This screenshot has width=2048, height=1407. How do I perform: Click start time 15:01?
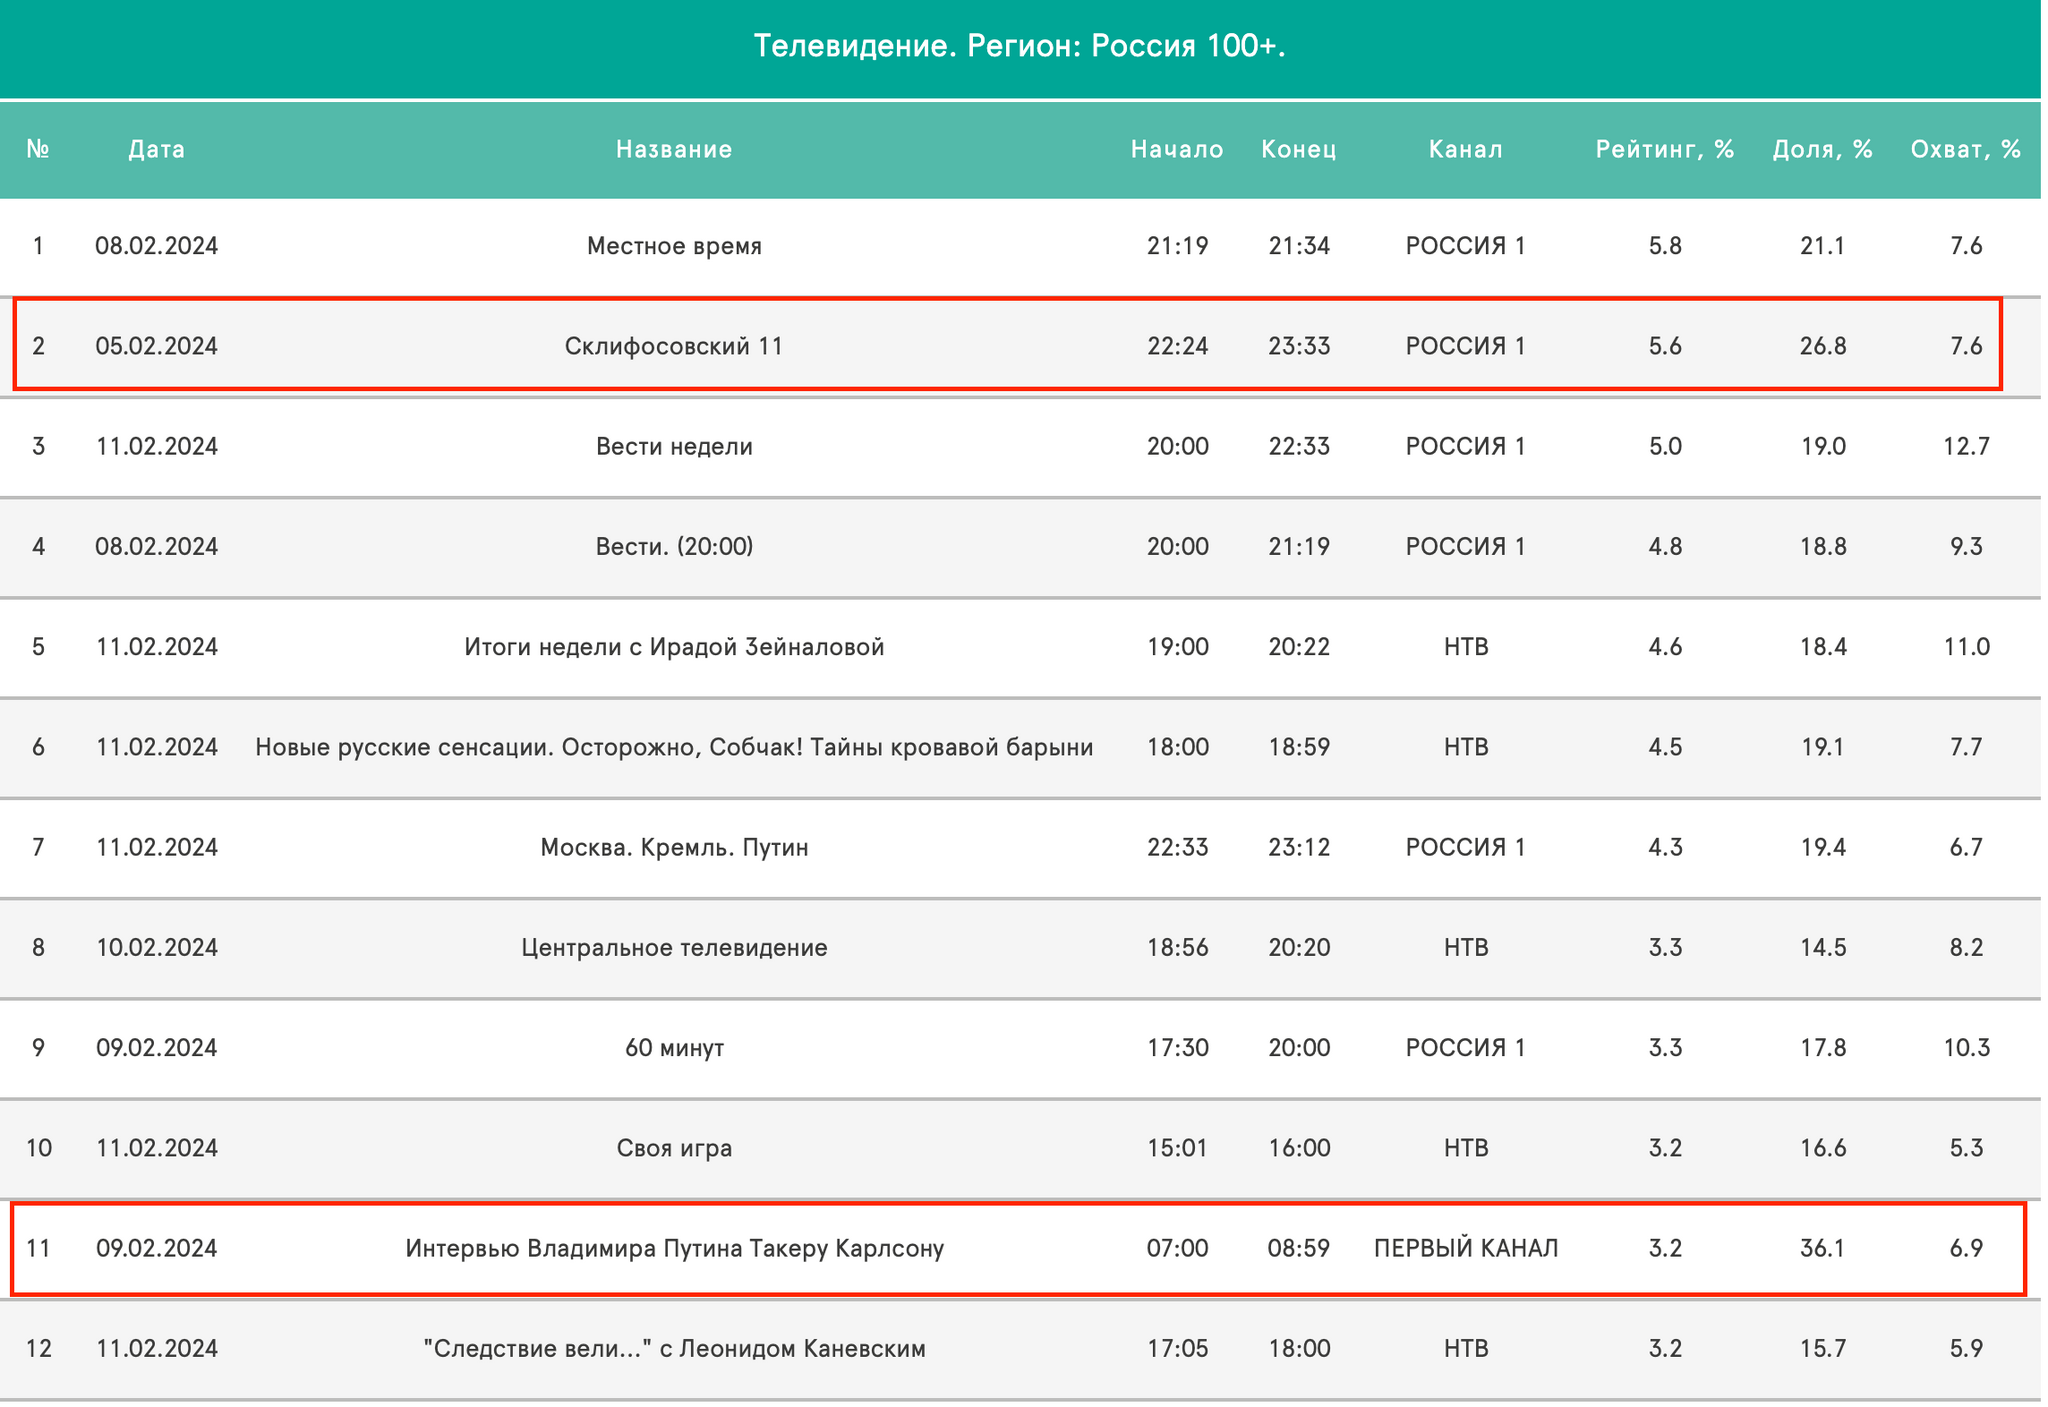1177,1147
